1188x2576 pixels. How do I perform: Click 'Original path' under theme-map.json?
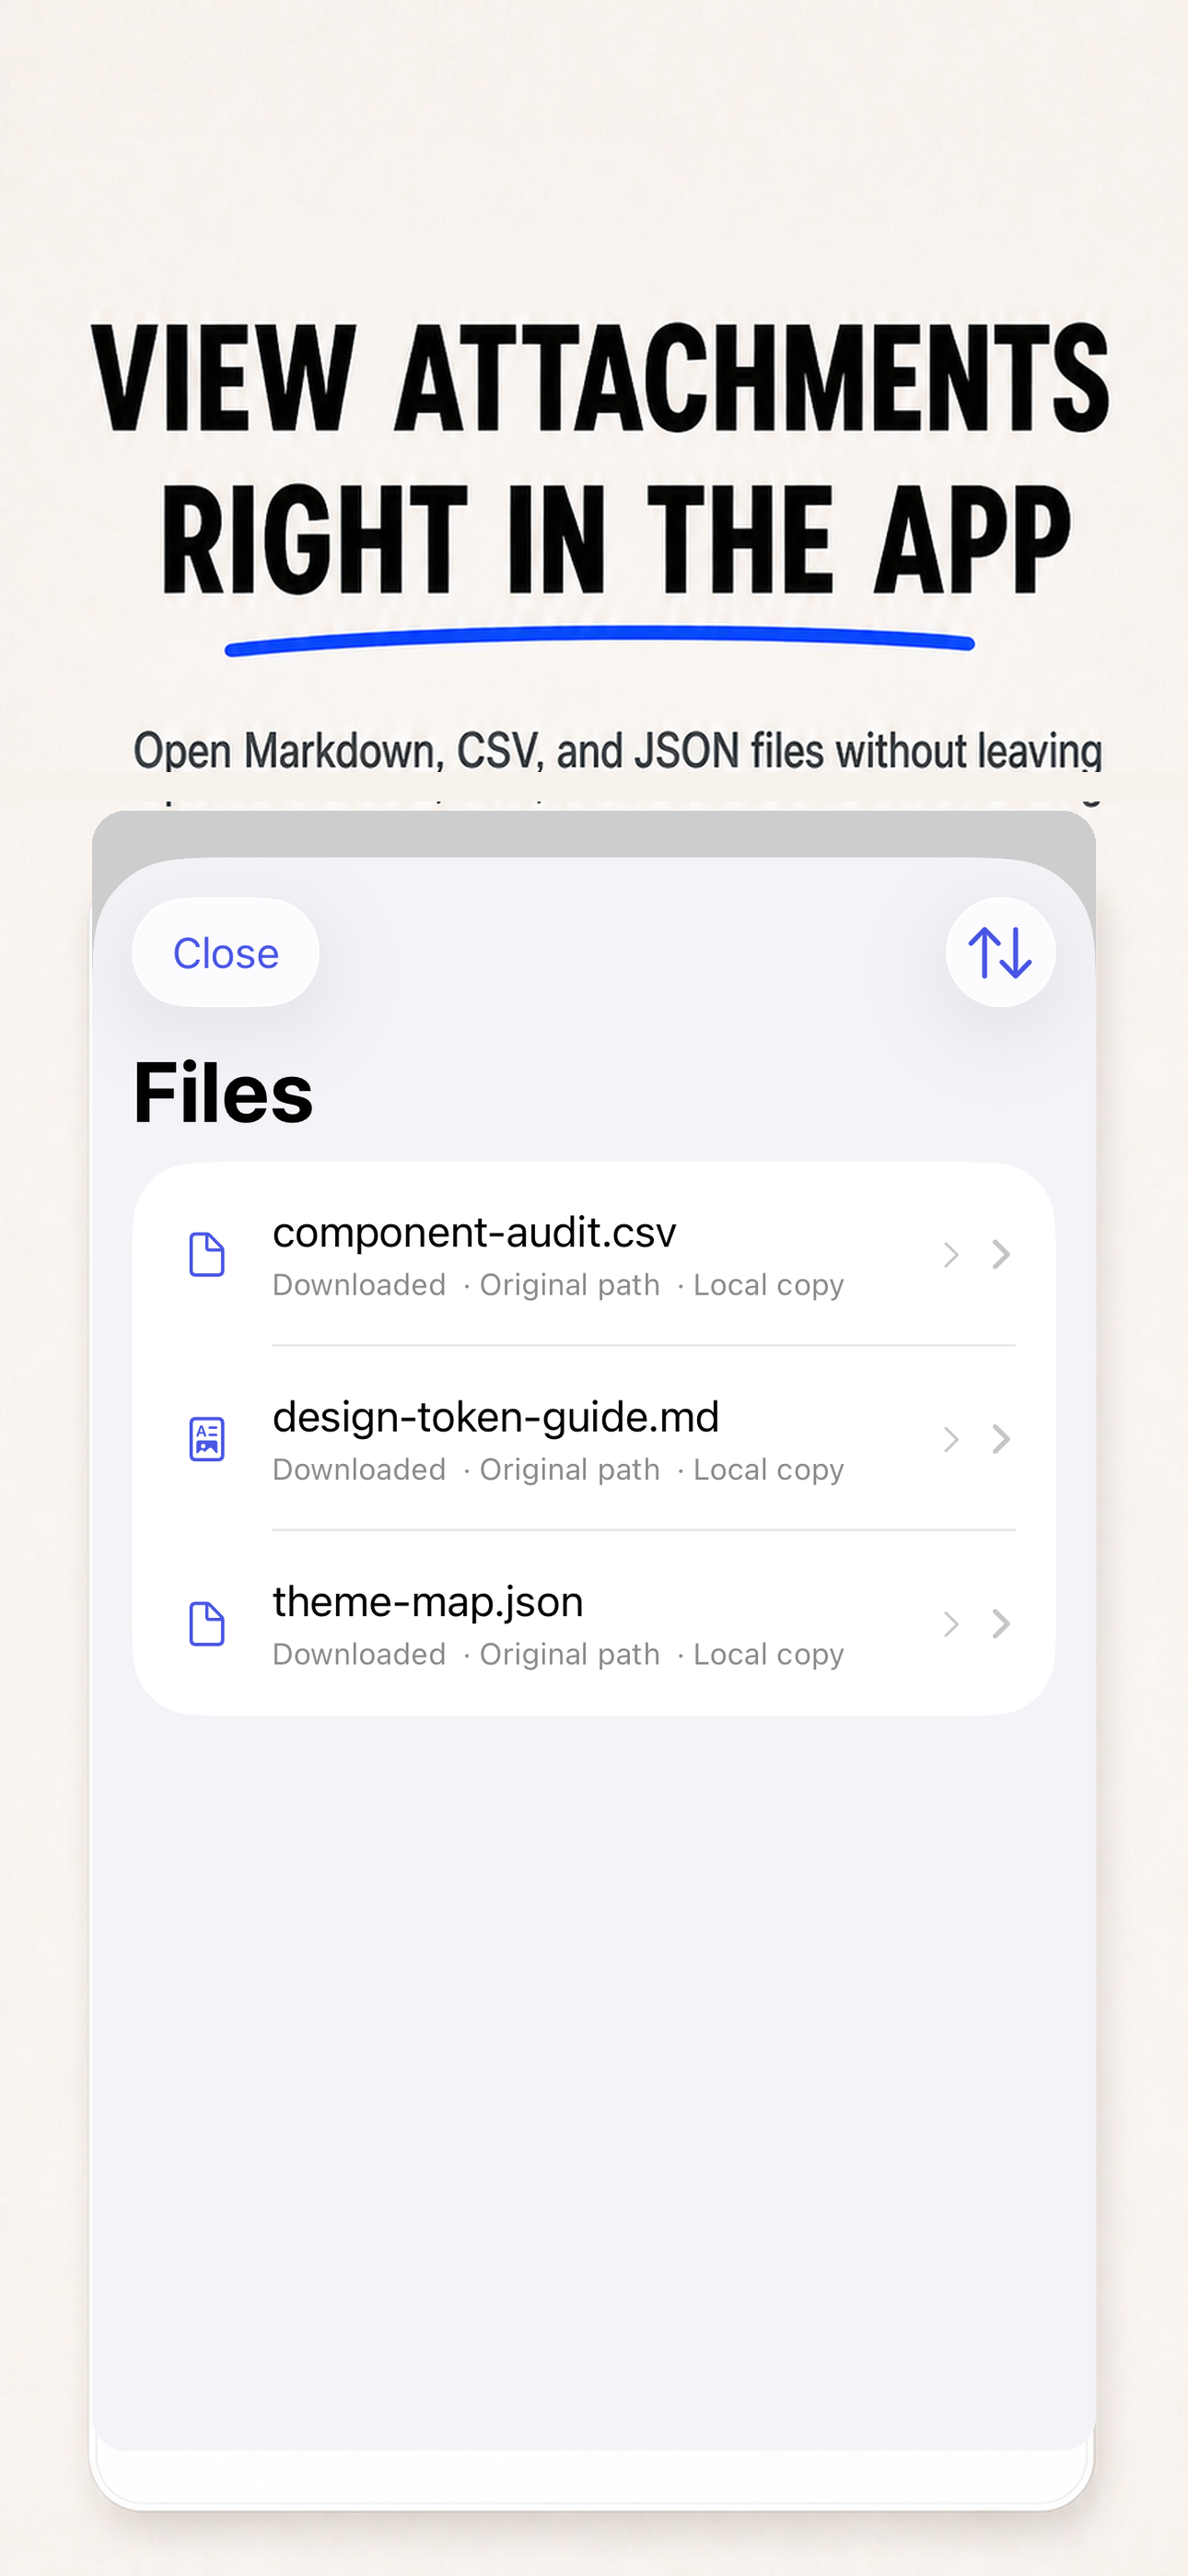570,1655
